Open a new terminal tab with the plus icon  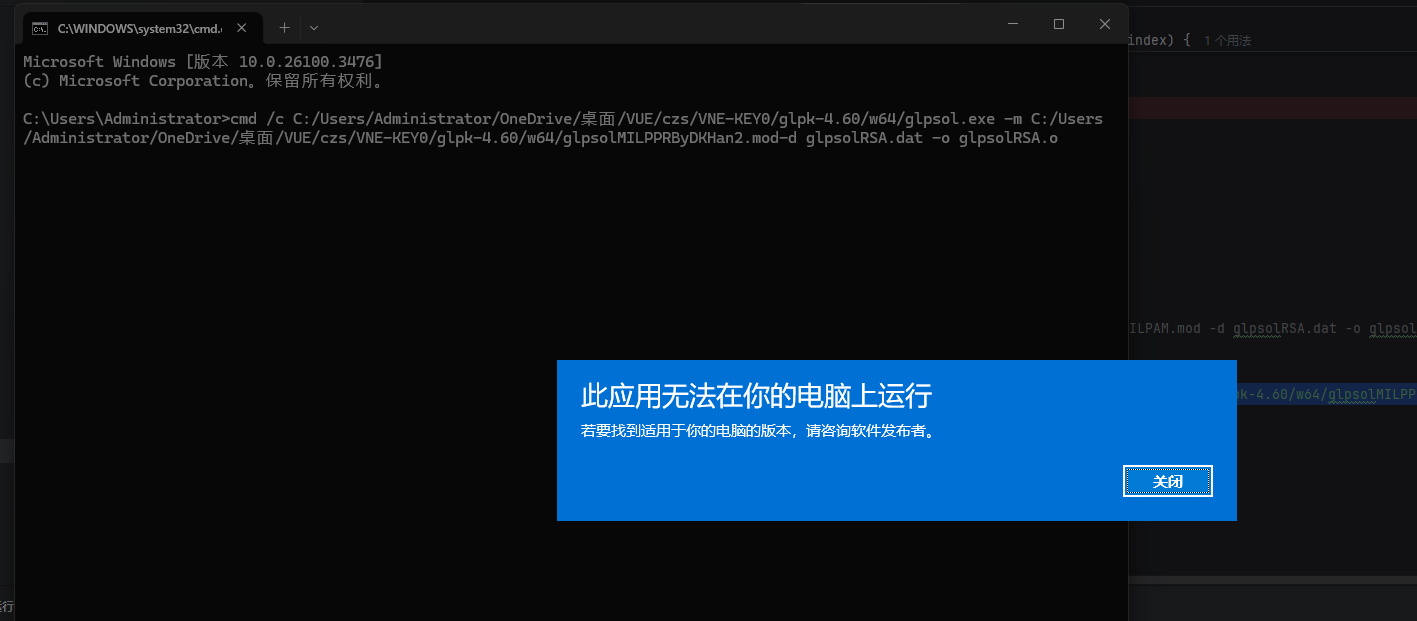tap(284, 27)
